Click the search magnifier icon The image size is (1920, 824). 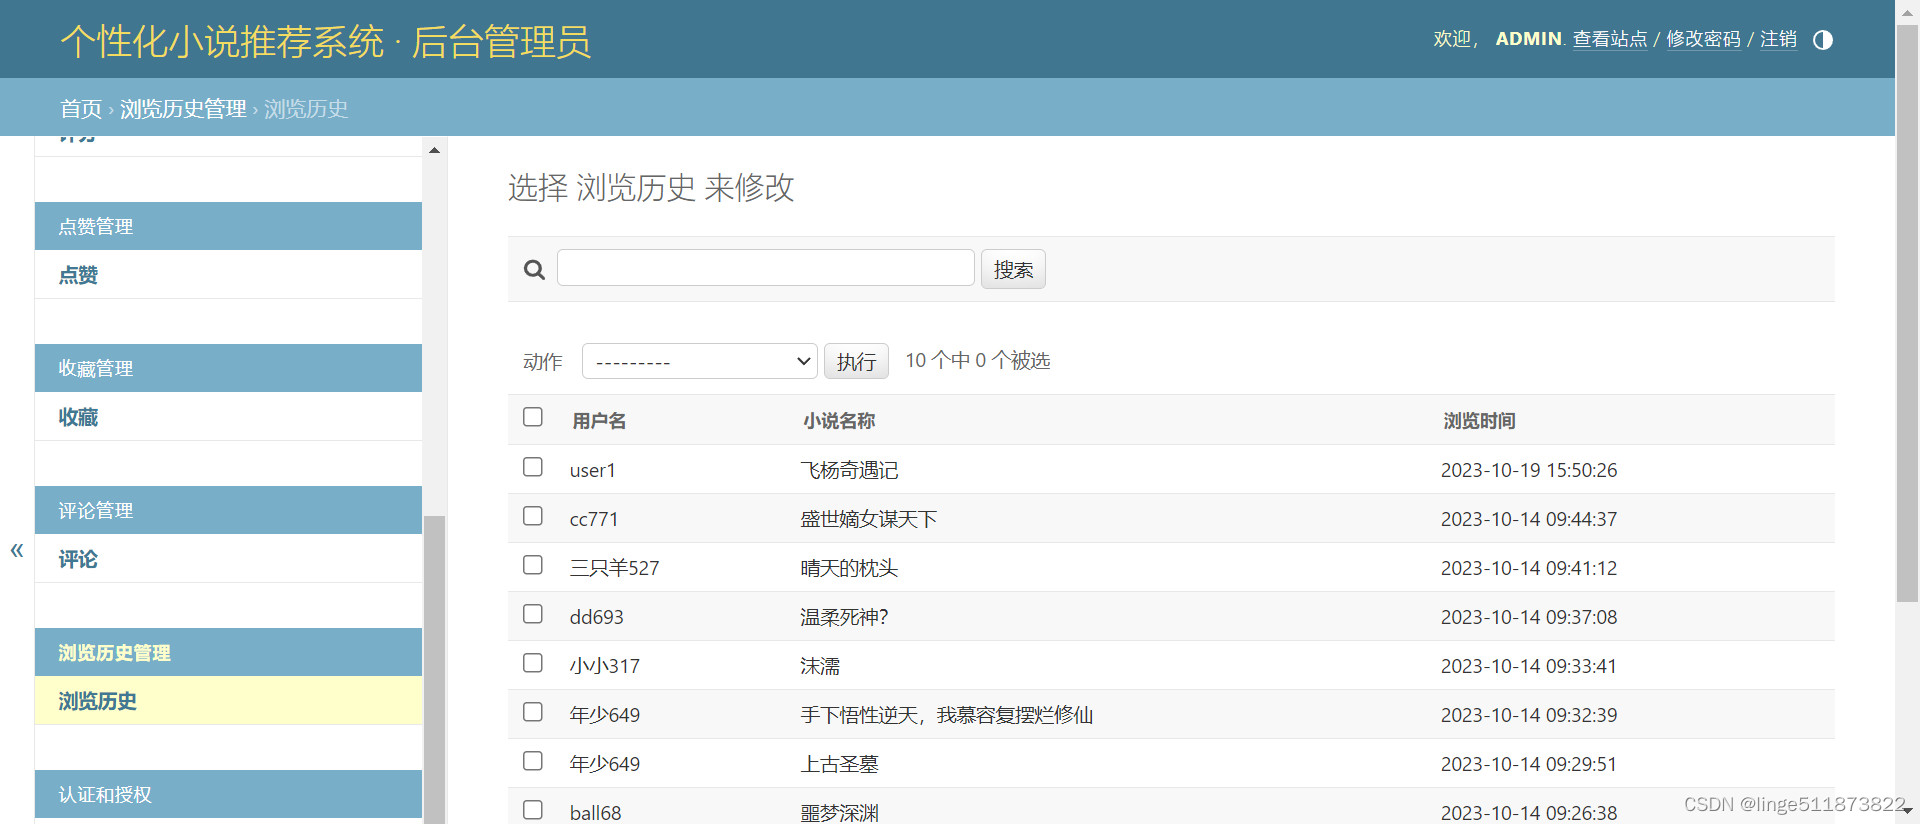(x=534, y=270)
